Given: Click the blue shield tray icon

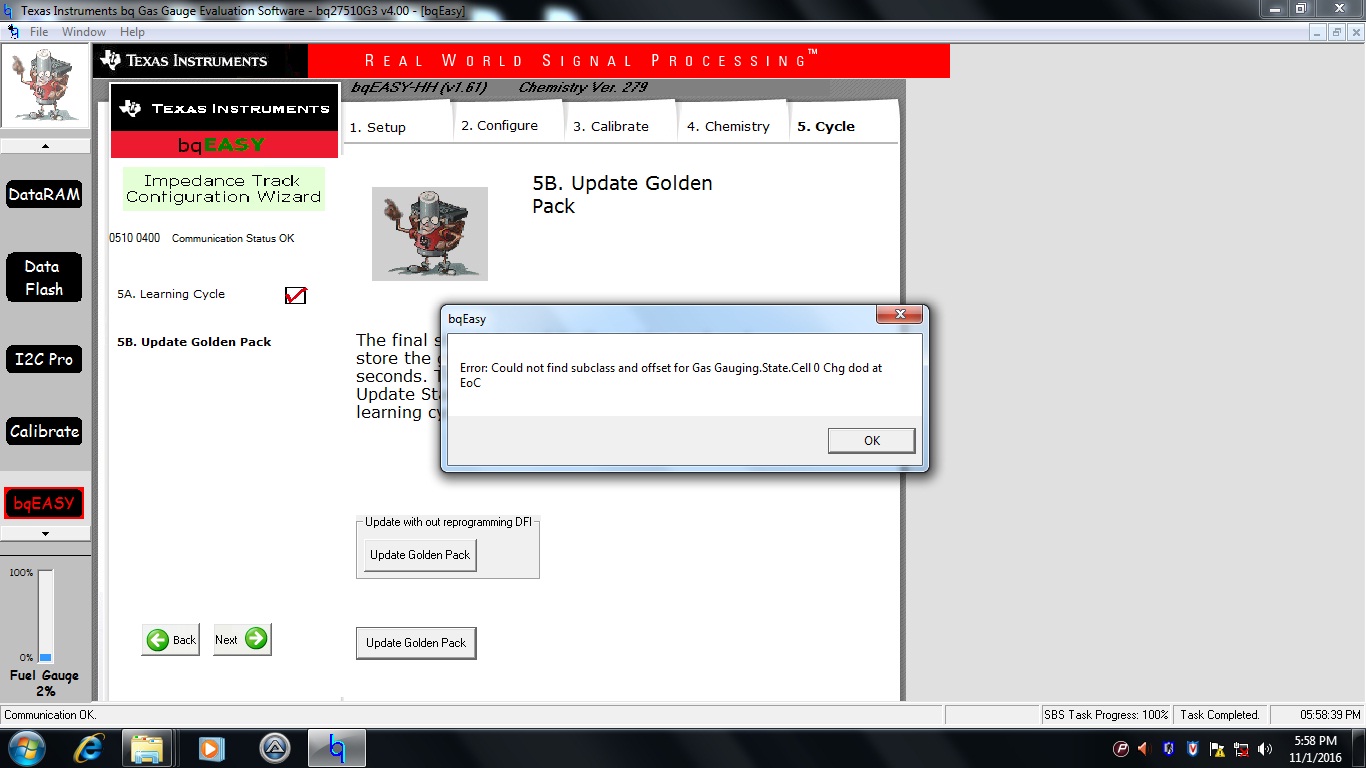Looking at the screenshot, I should click(x=1169, y=749).
